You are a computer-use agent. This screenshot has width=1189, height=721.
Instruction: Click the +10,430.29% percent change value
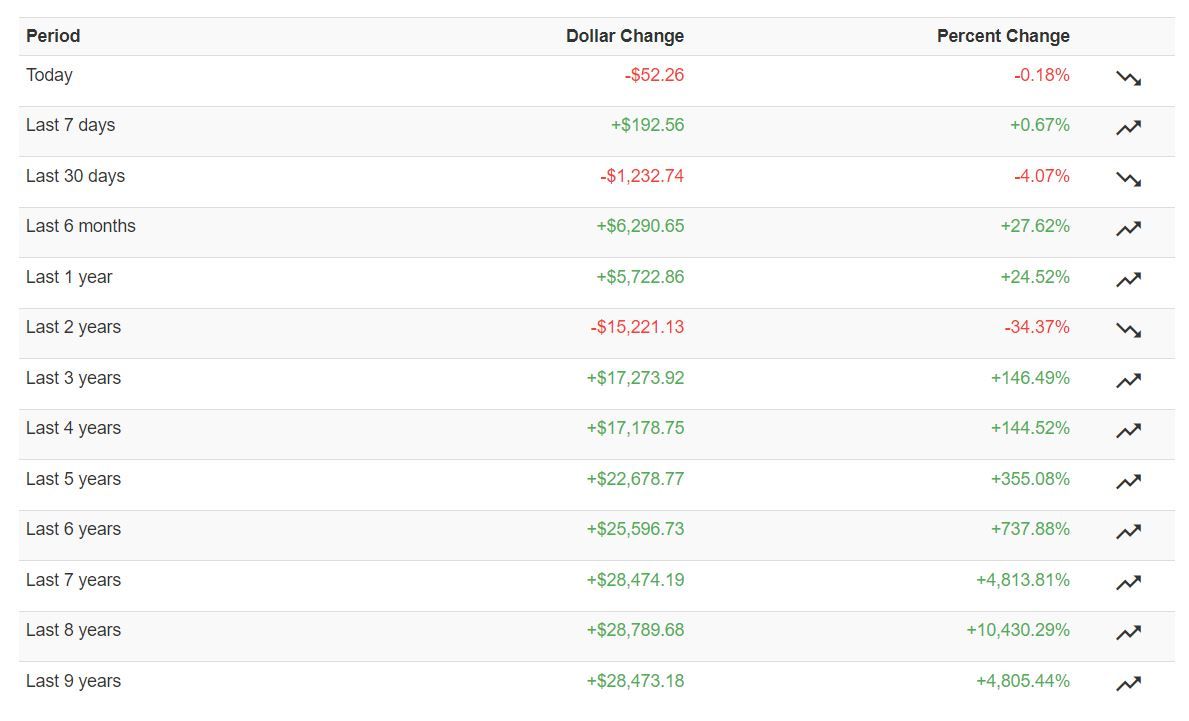(x=1017, y=630)
